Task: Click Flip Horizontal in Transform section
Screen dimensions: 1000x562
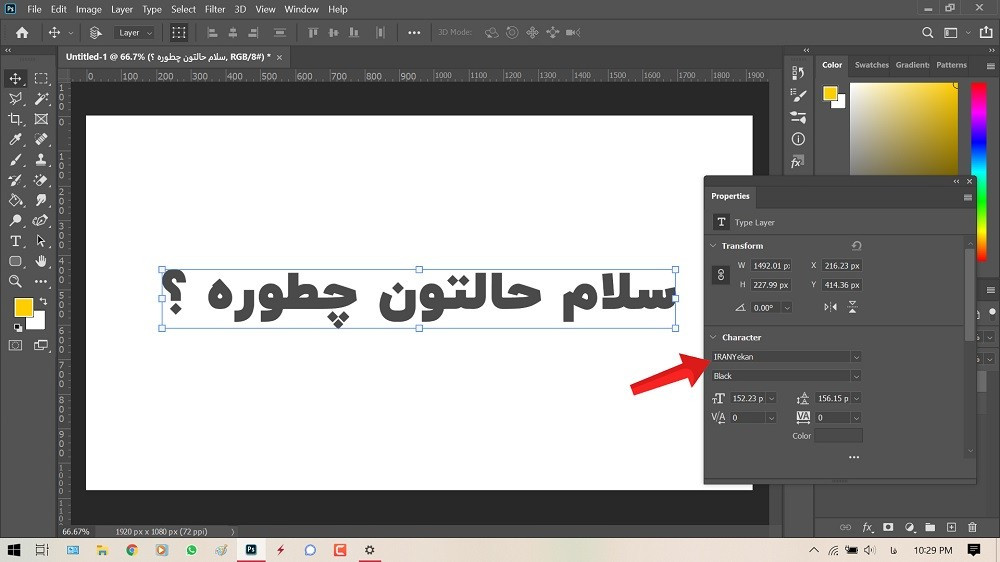Action: pyautogui.click(x=830, y=307)
